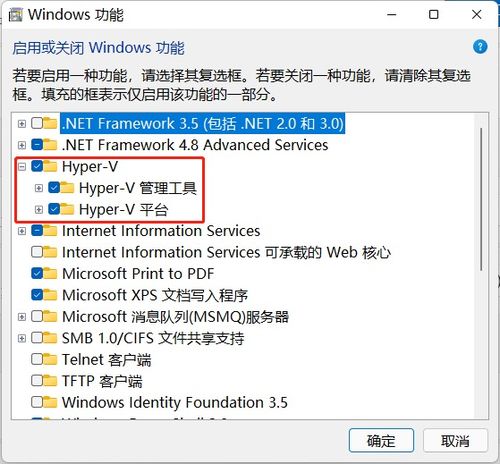Enable the .NET Framework 3.5 checkbox
Screen dimensions: 500x464
(x=37, y=123)
